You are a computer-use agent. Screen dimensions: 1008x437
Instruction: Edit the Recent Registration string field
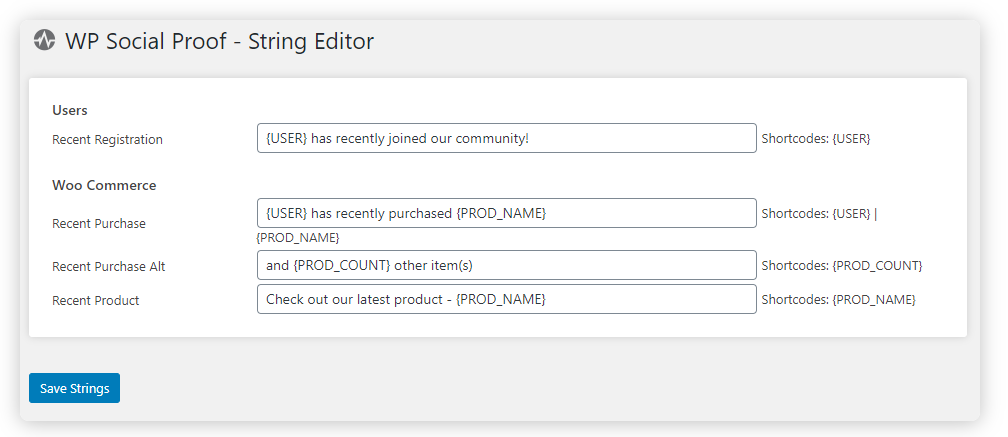point(507,138)
